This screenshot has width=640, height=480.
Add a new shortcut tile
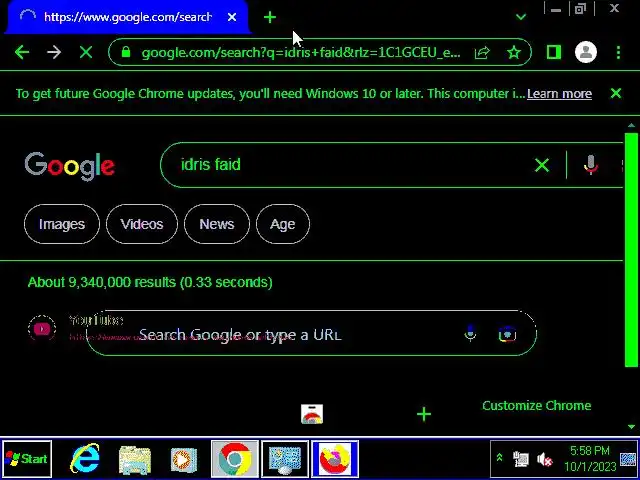[x=424, y=415]
